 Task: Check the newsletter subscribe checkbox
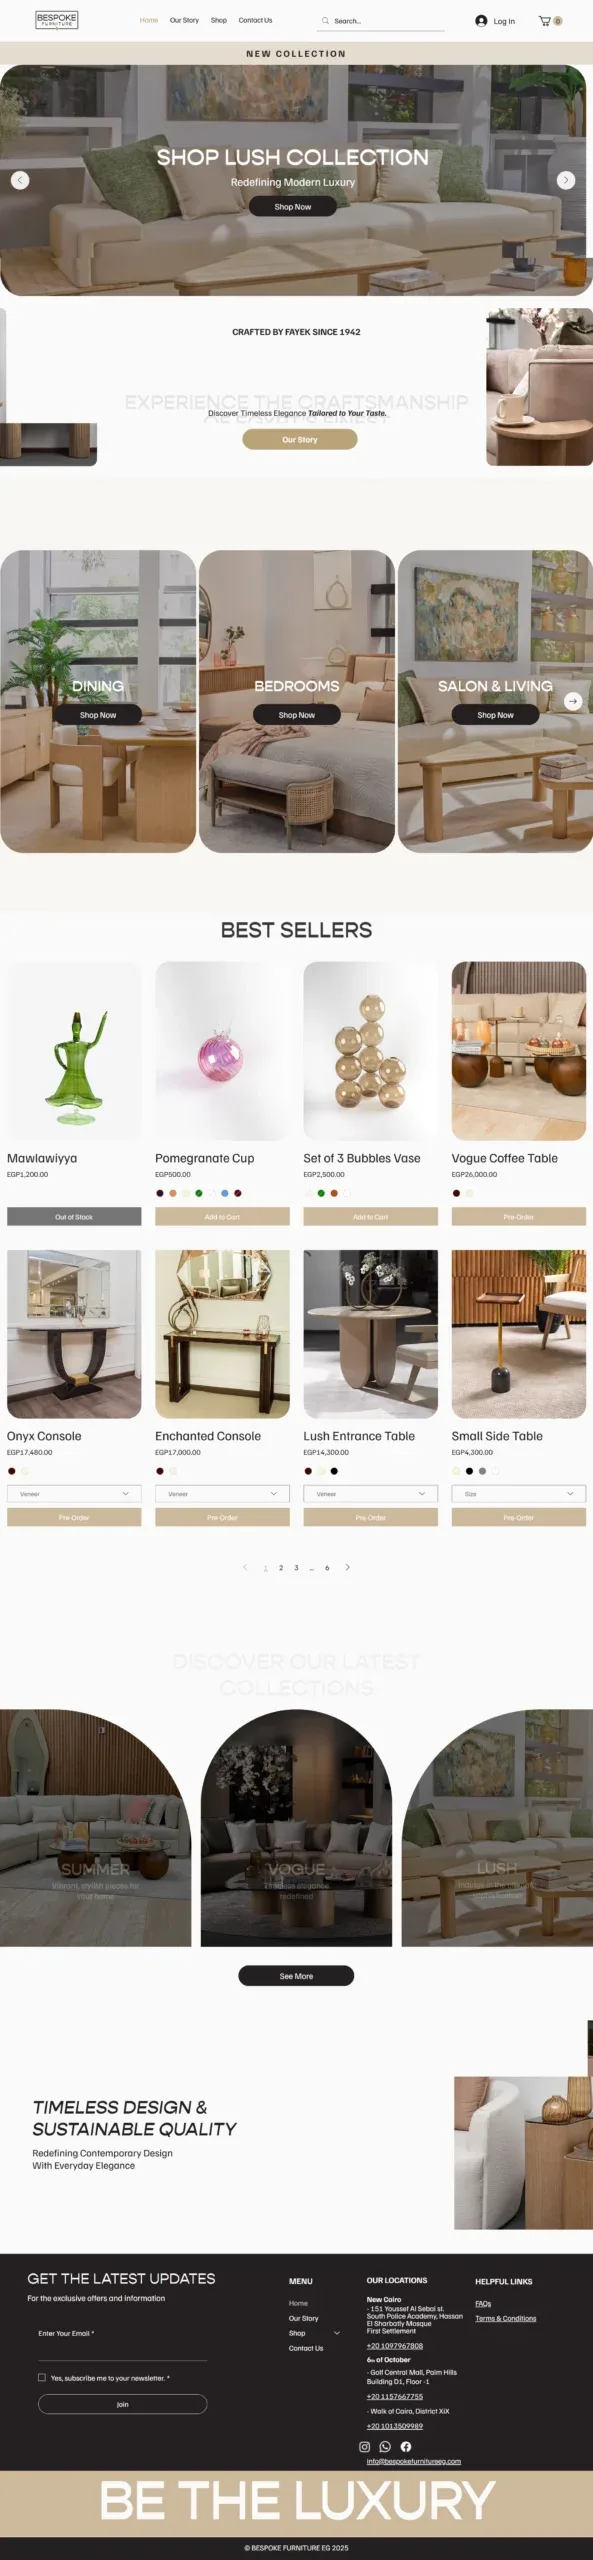pyautogui.click(x=42, y=2377)
